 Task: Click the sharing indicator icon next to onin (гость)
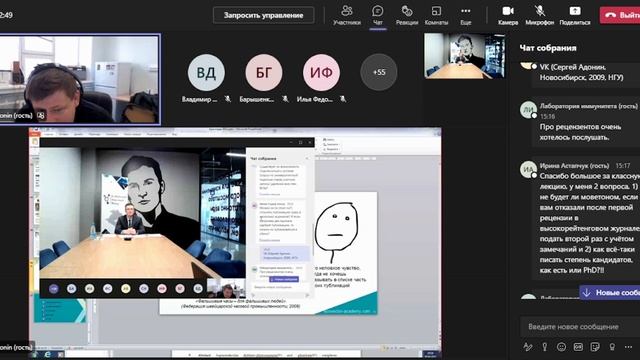41,116
